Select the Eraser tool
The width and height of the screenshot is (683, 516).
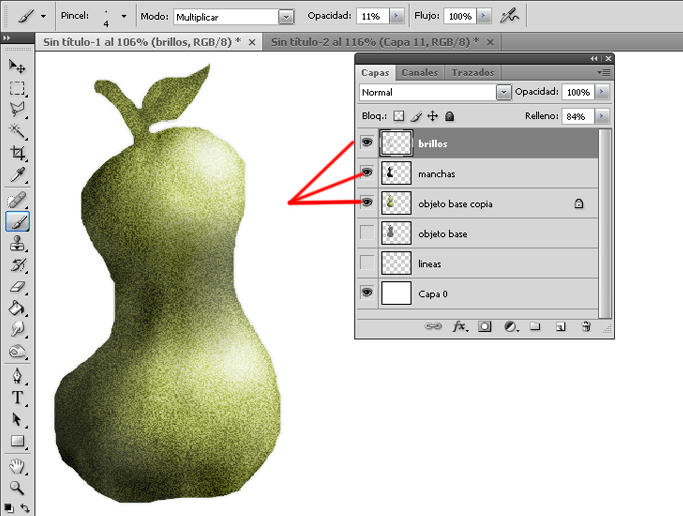pyautogui.click(x=17, y=287)
